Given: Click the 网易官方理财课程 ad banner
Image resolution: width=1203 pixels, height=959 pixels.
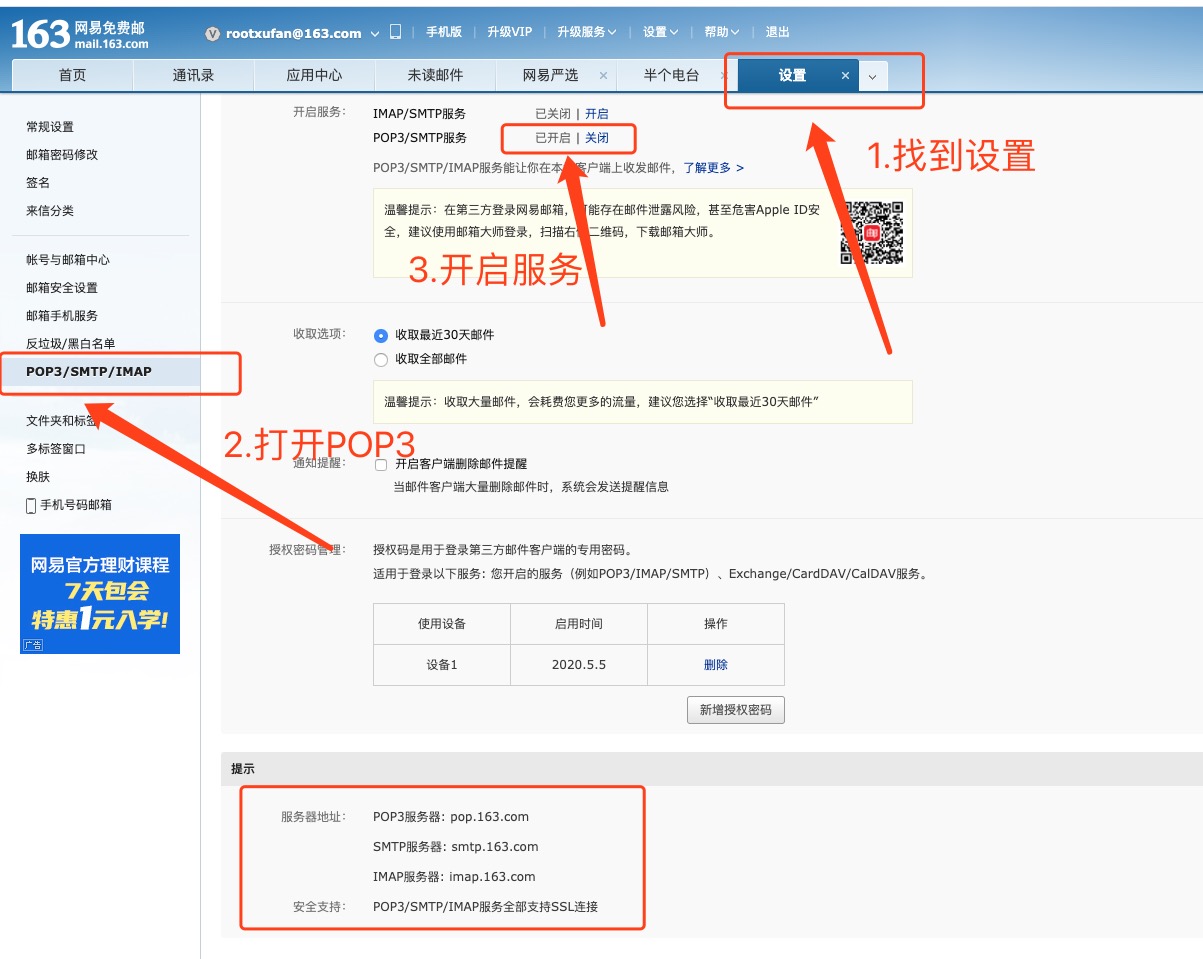Looking at the screenshot, I should (x=100, y=594).
